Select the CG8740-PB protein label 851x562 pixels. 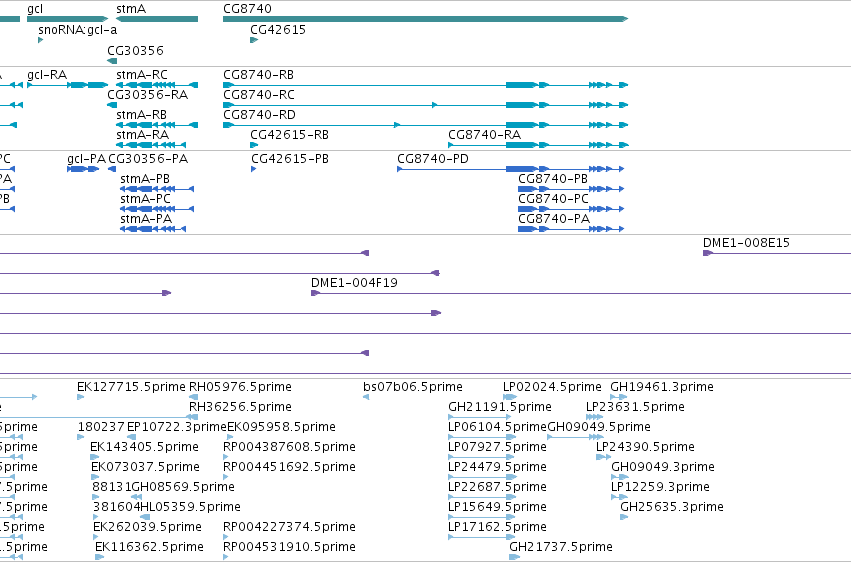(553, 179)
